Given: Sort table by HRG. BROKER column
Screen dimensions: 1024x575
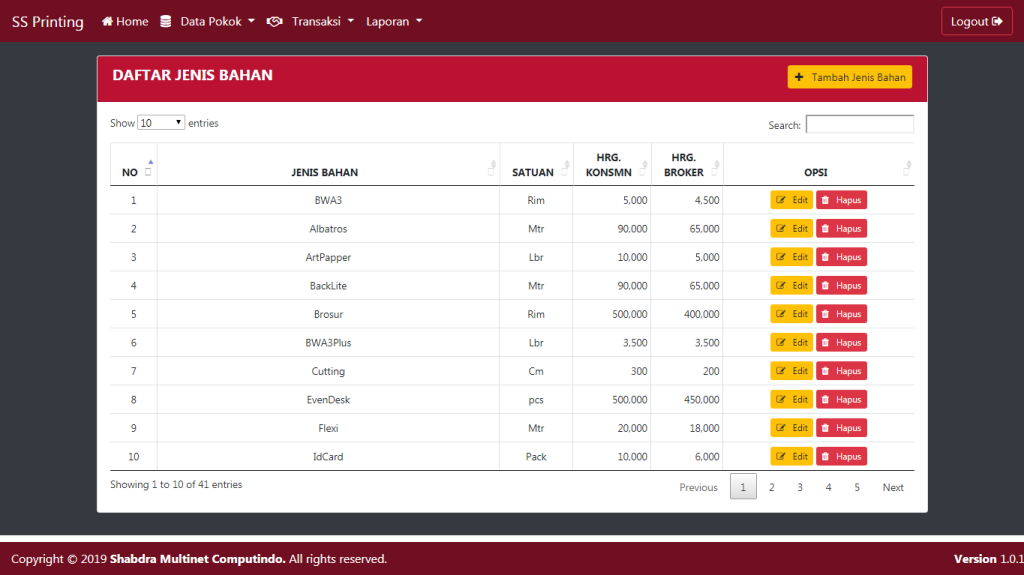Looking at the screenshot, I should click(x=687, y=165).
